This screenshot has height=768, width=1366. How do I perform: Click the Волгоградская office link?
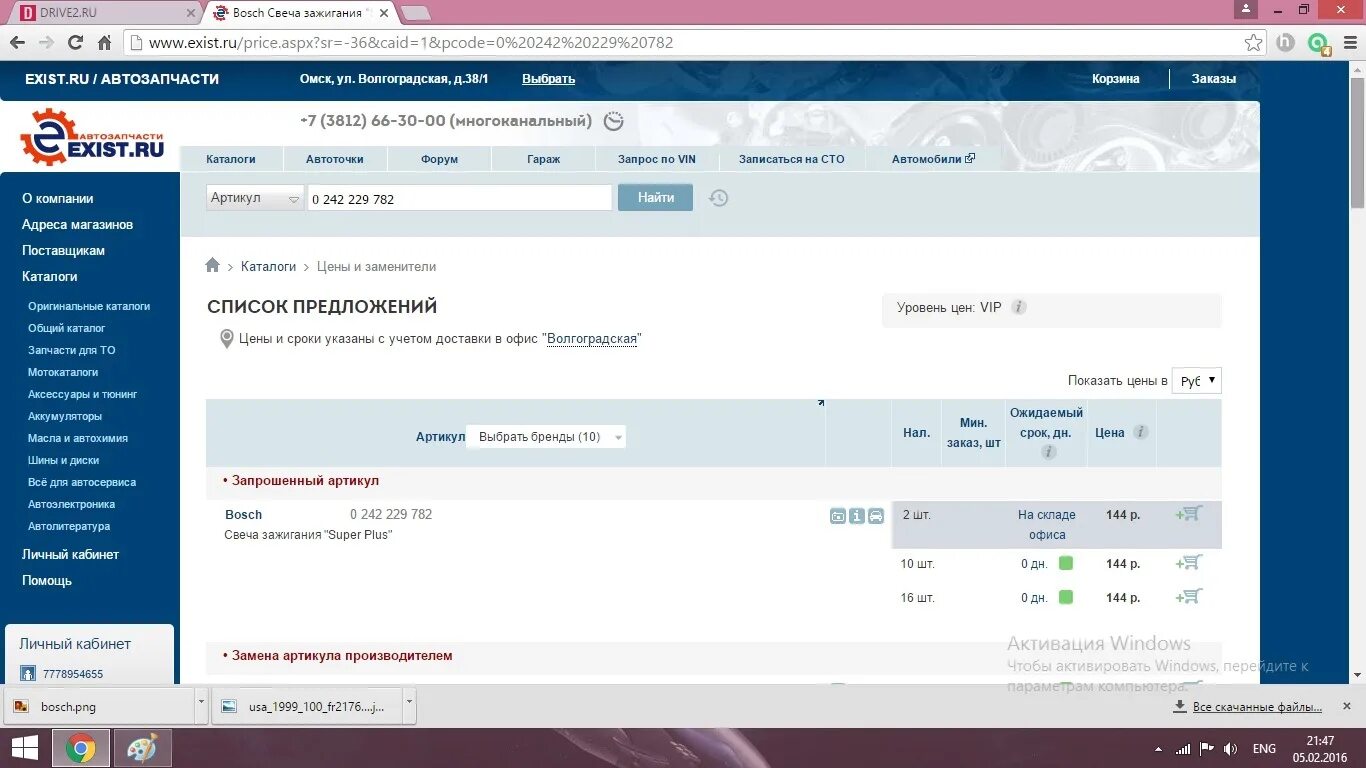click(592, 339)
